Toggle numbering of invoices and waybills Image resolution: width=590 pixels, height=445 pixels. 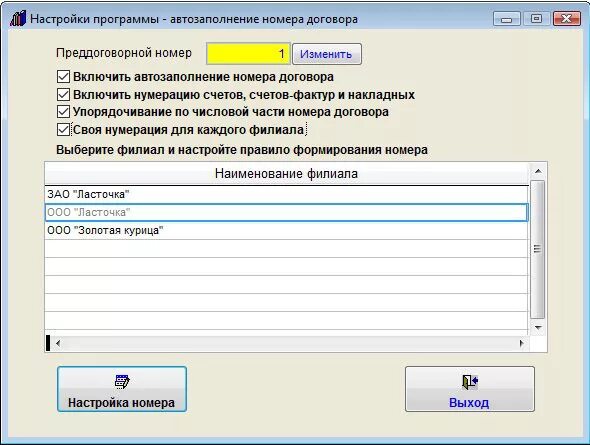[63, 94]
